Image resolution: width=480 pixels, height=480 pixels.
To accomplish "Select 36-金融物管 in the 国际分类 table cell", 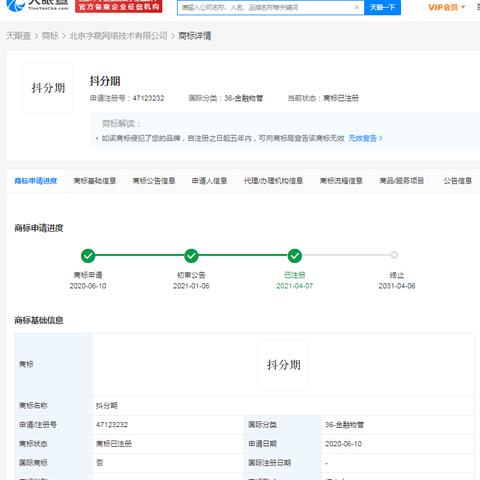I will 344,425.
